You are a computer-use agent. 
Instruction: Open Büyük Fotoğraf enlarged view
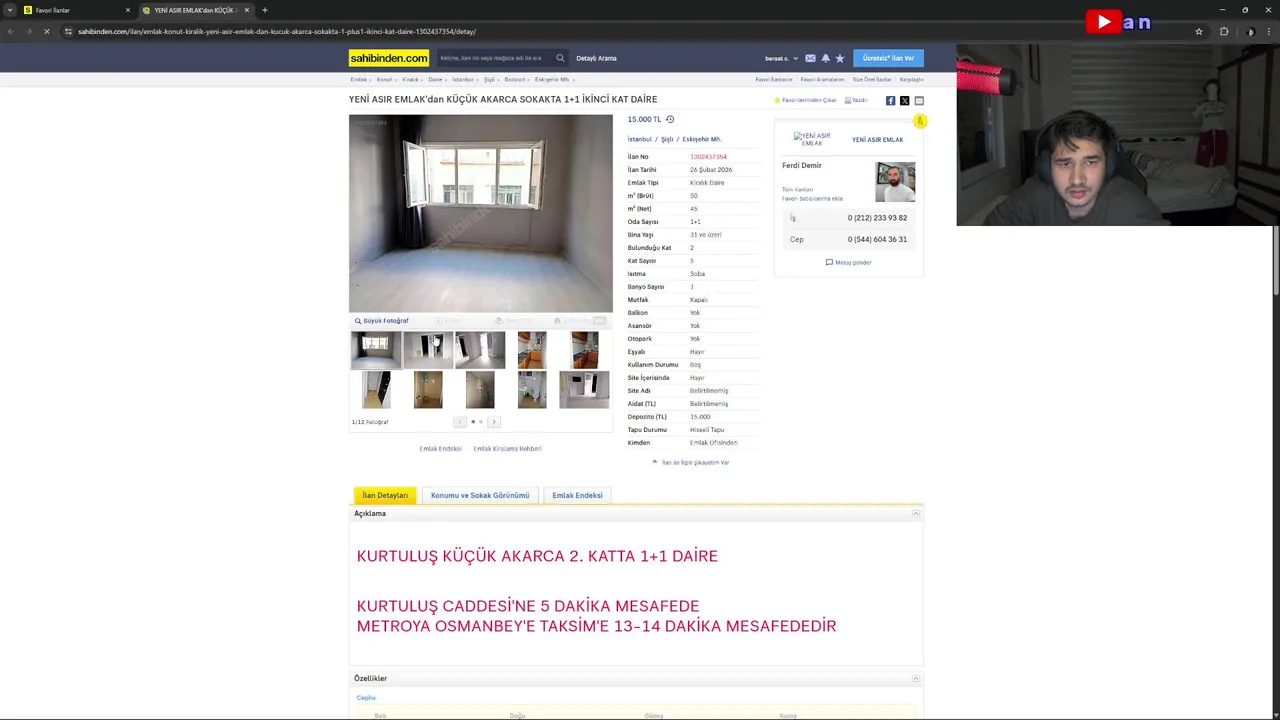(381, 321)
